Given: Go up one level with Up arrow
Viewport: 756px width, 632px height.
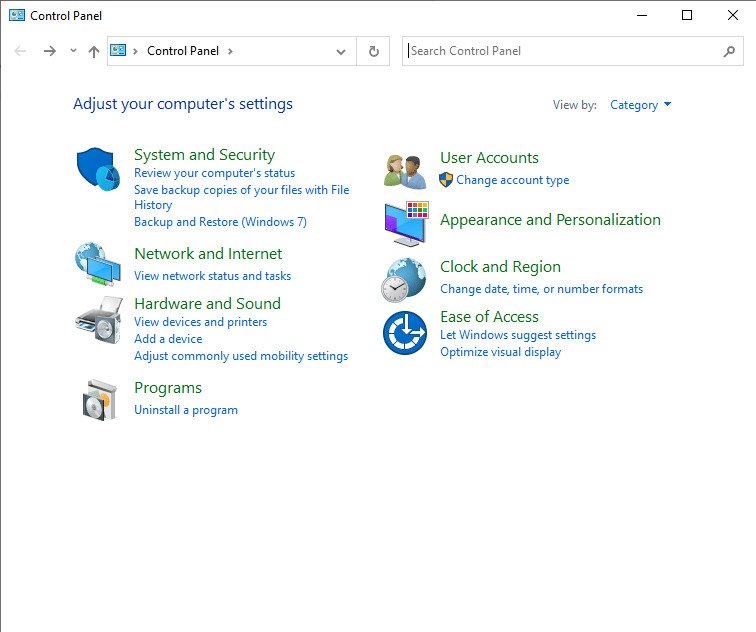Looking at the screenshot, I should (x=94, y=51).
